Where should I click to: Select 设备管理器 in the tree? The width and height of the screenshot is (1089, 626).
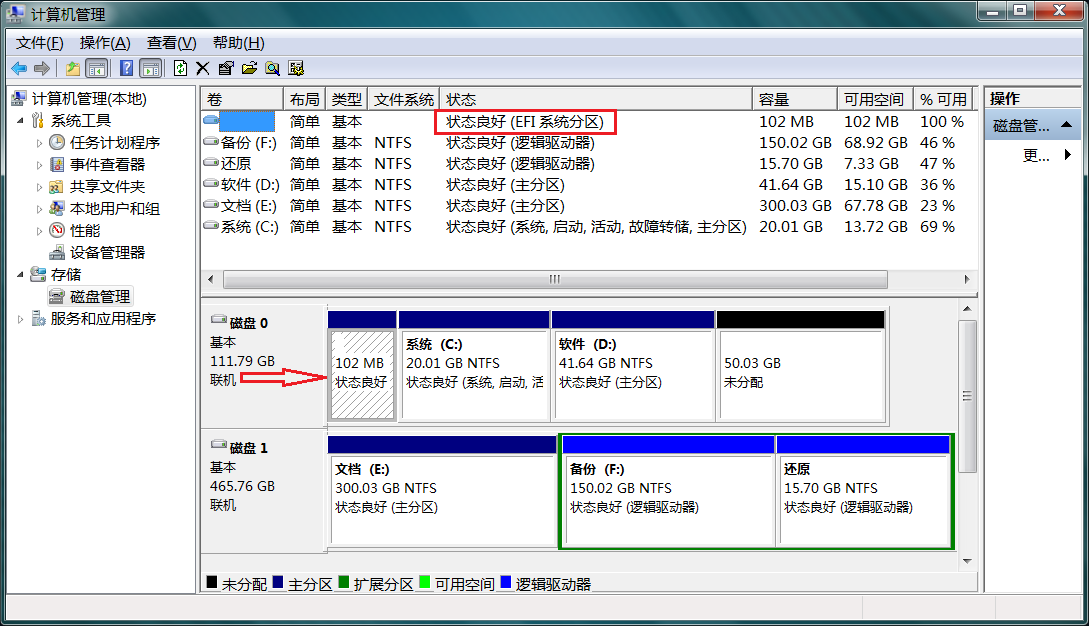pyautogui.click(x=107, y=253)
